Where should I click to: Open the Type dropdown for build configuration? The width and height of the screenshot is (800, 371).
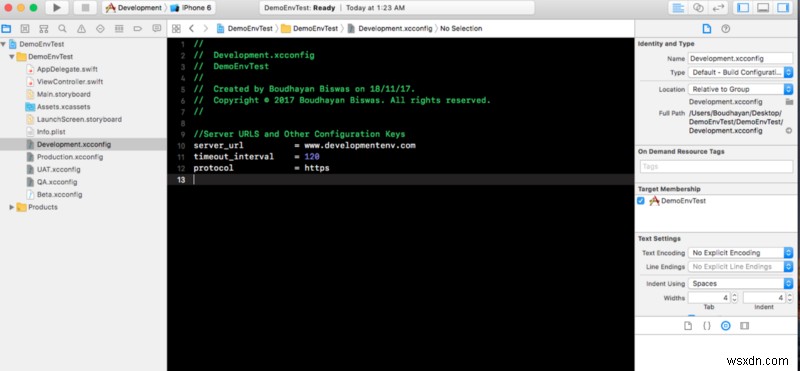coord(740,72)
